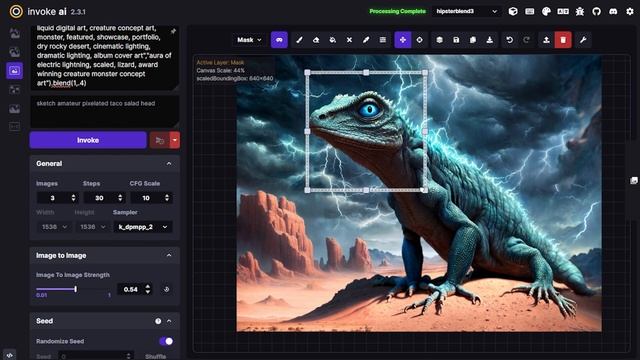Select the Color Picker eyedropper tool

tap(366, 40)
